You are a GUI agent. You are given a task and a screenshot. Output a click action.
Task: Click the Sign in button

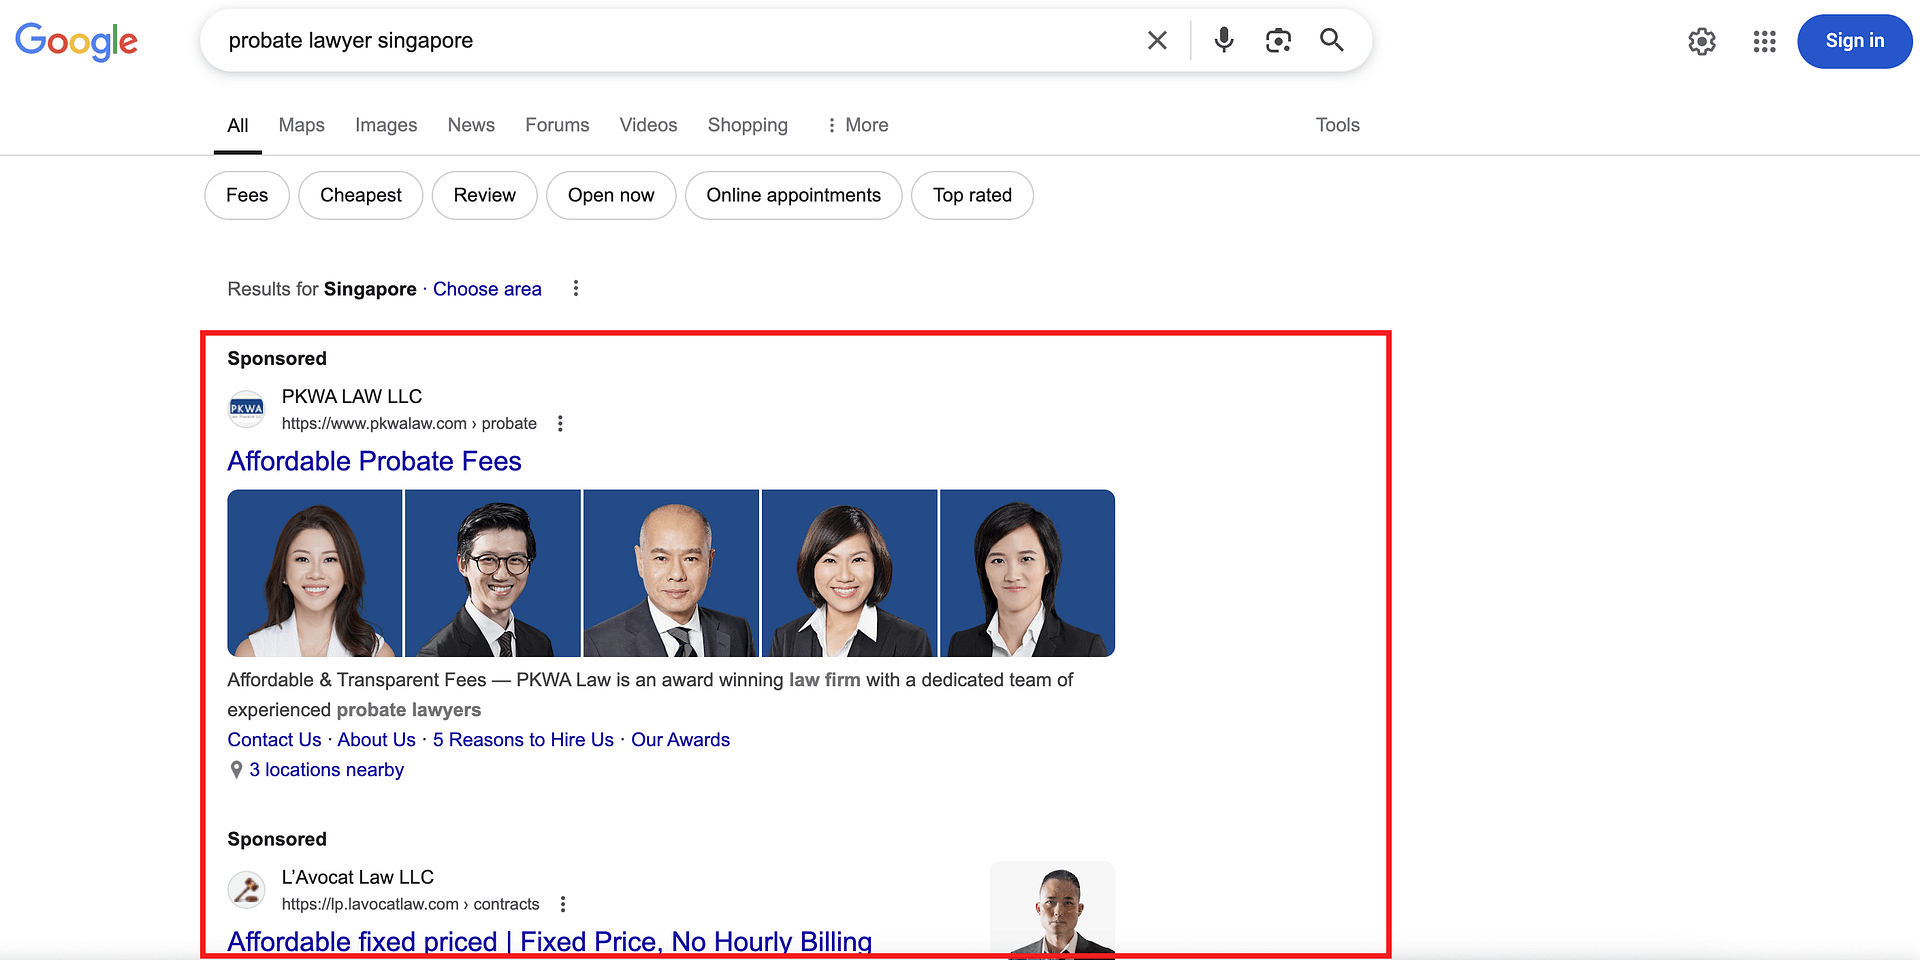[1854, 41]
